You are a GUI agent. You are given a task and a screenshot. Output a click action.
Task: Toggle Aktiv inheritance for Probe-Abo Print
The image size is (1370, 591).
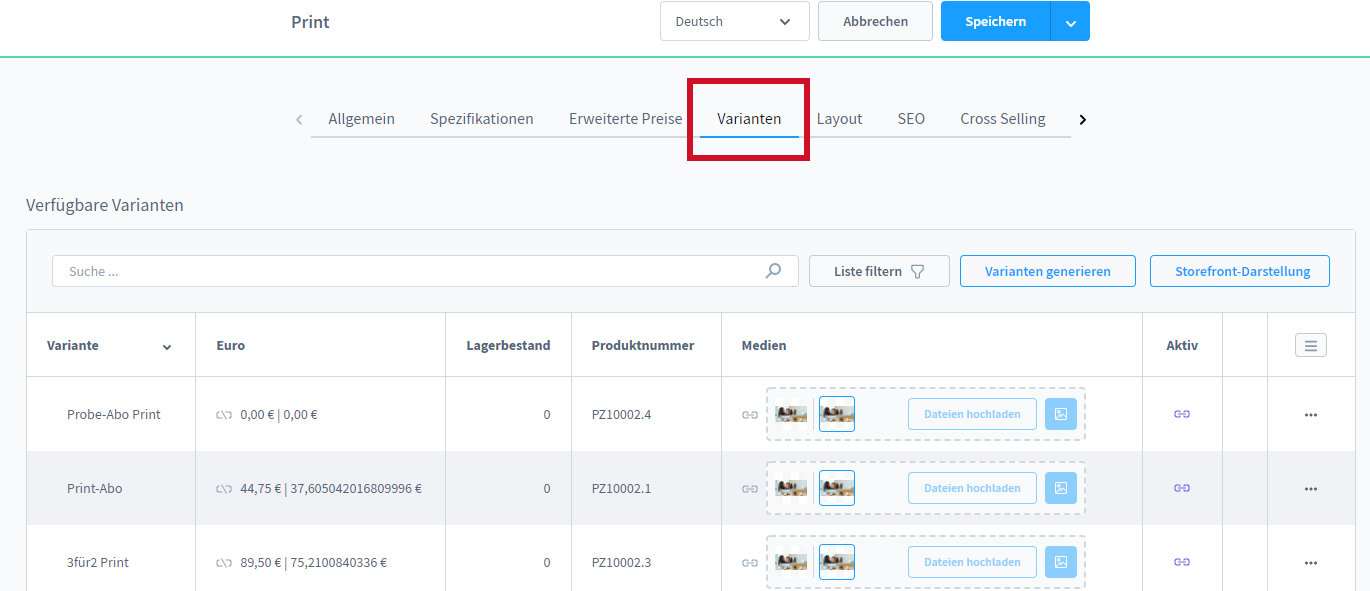pyautogui.click(x=1181, y=414)
